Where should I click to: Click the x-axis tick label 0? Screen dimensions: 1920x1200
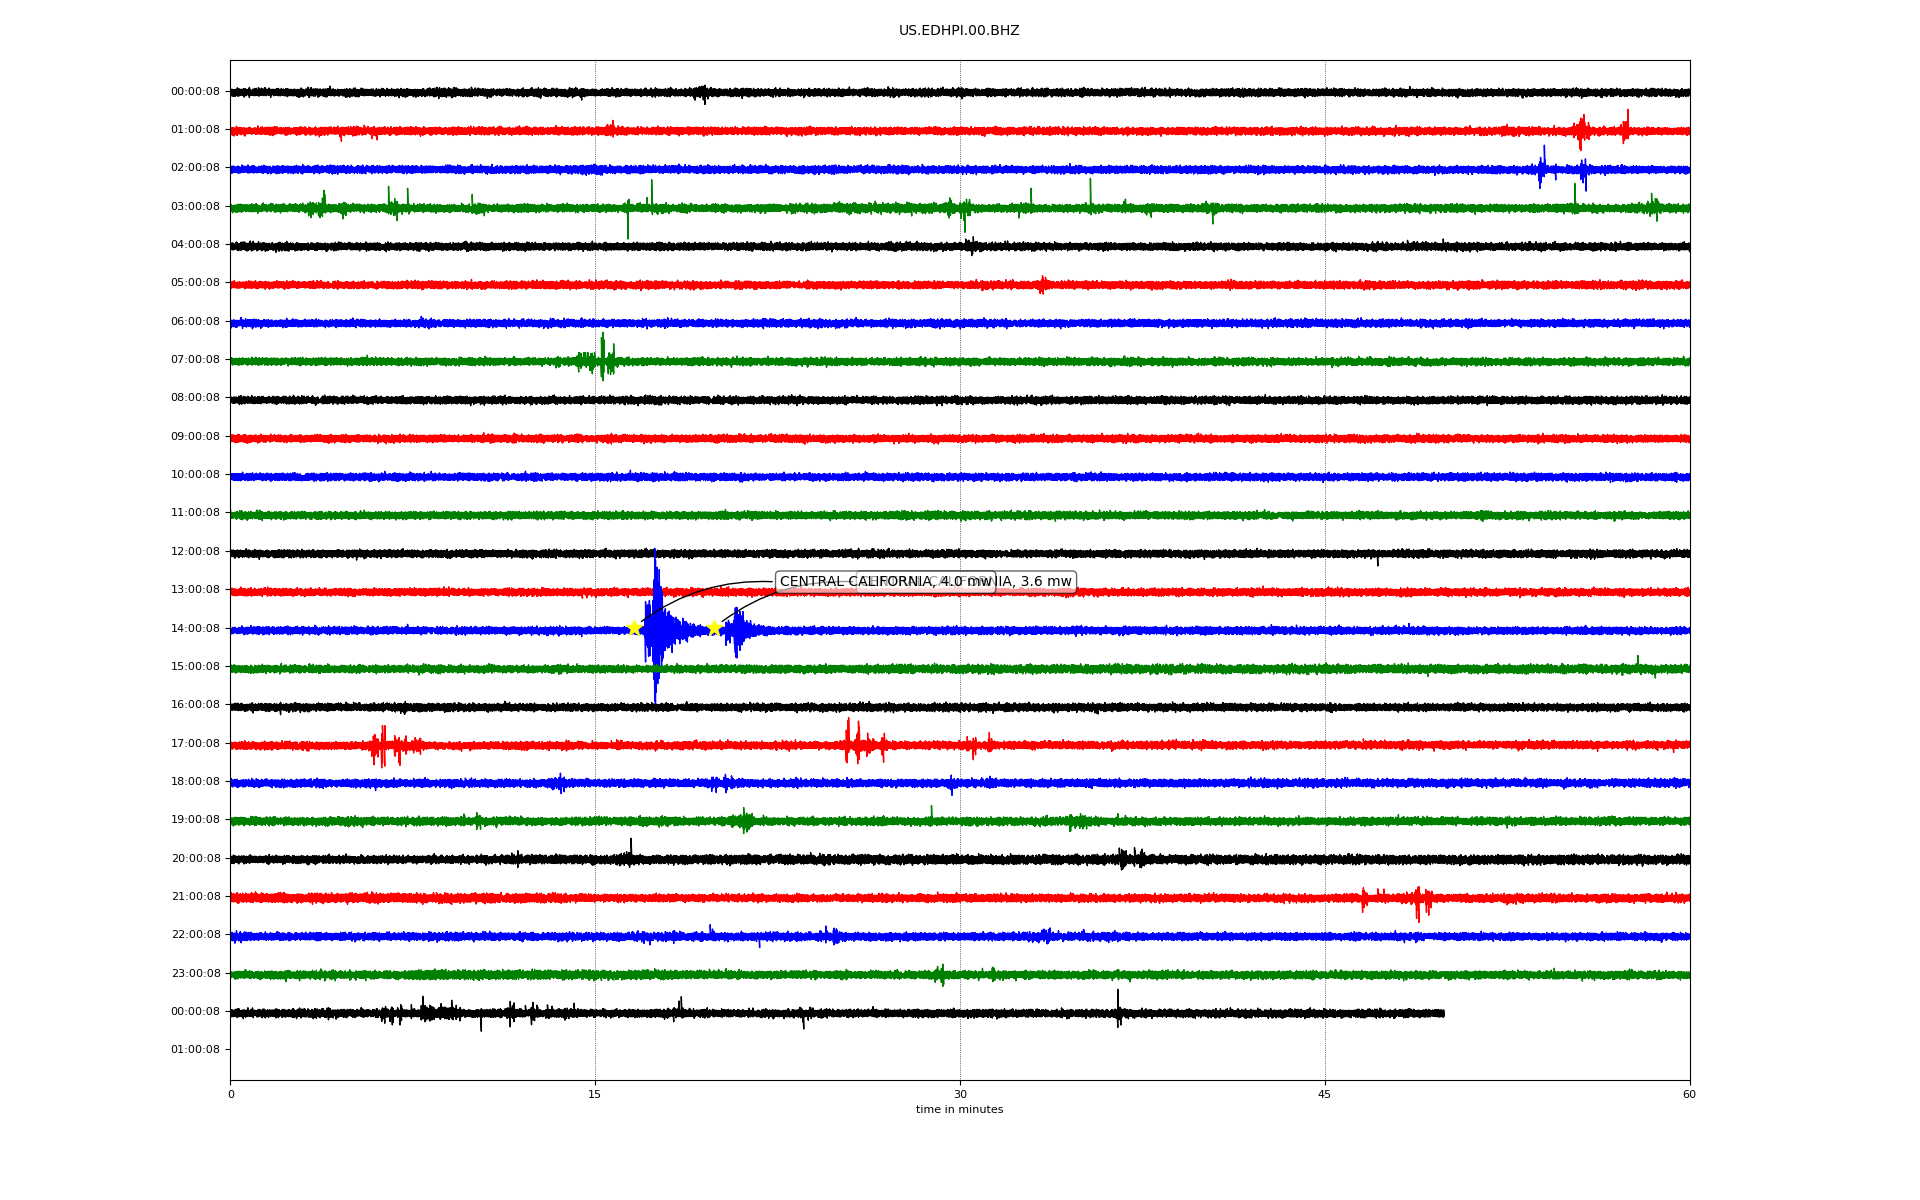pos(231,1094)
